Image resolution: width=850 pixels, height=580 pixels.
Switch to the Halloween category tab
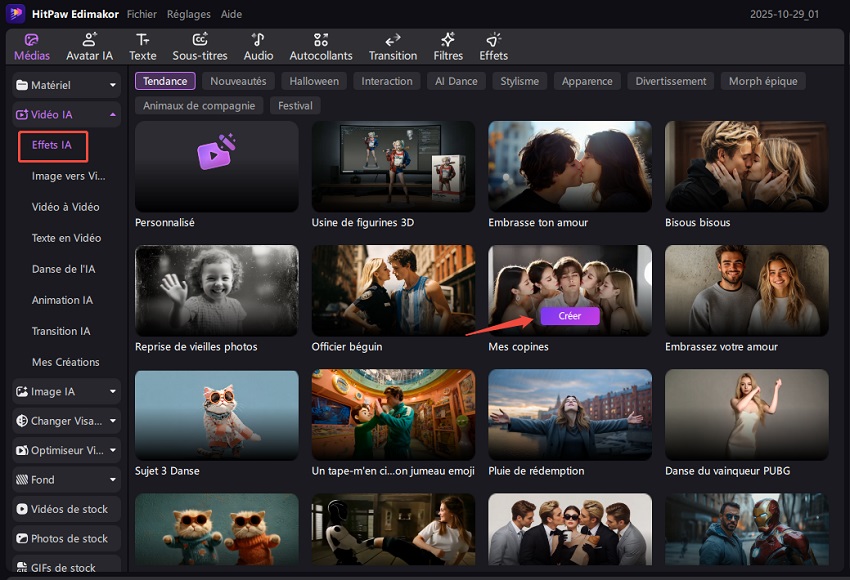click(x=314, y=81)
